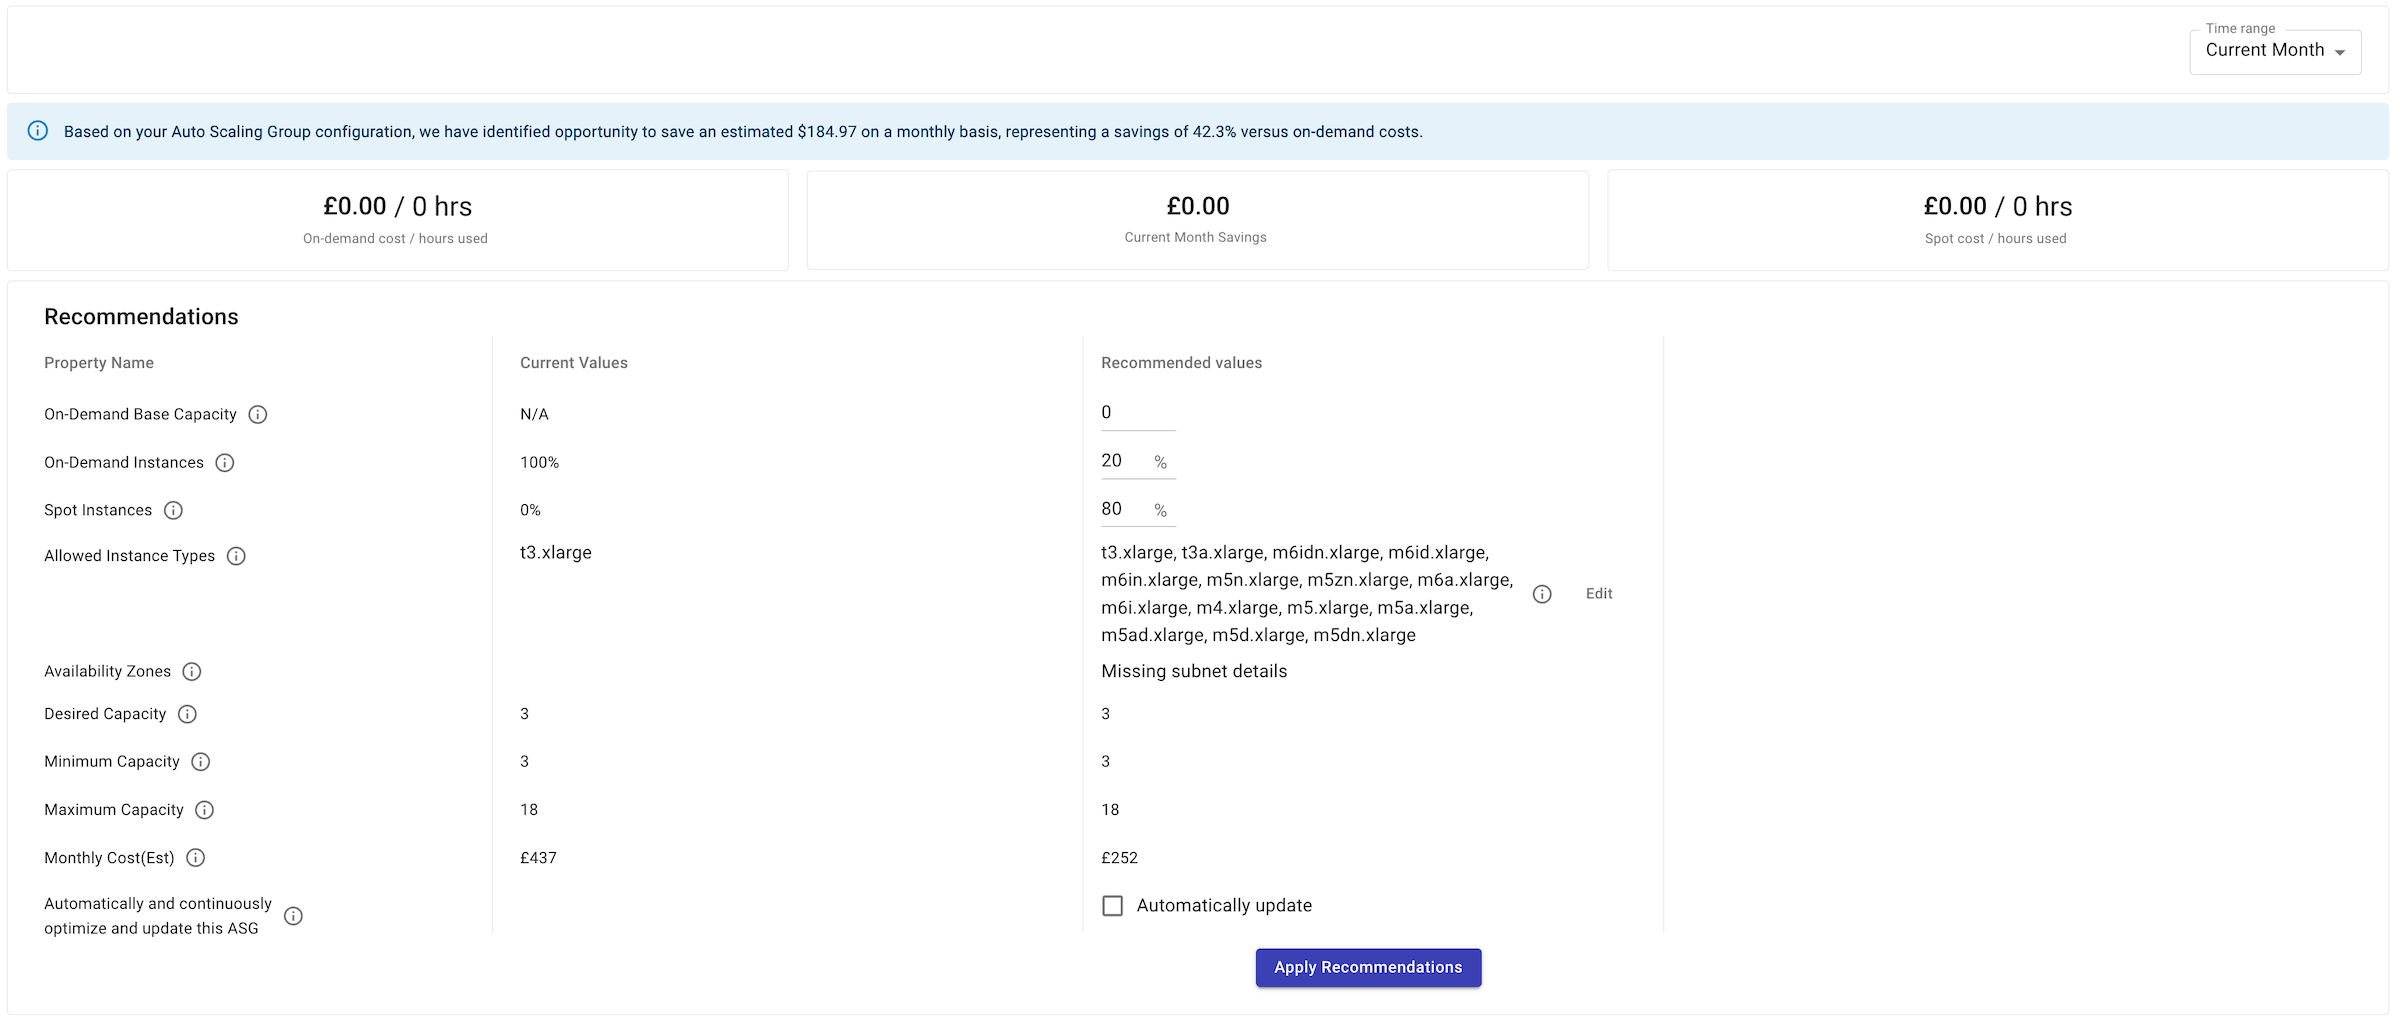Click the info icon beside On-Demand Instances
Viewport: 2400px width, 1022px height.
pyautogui.click(x=225, y=462)
